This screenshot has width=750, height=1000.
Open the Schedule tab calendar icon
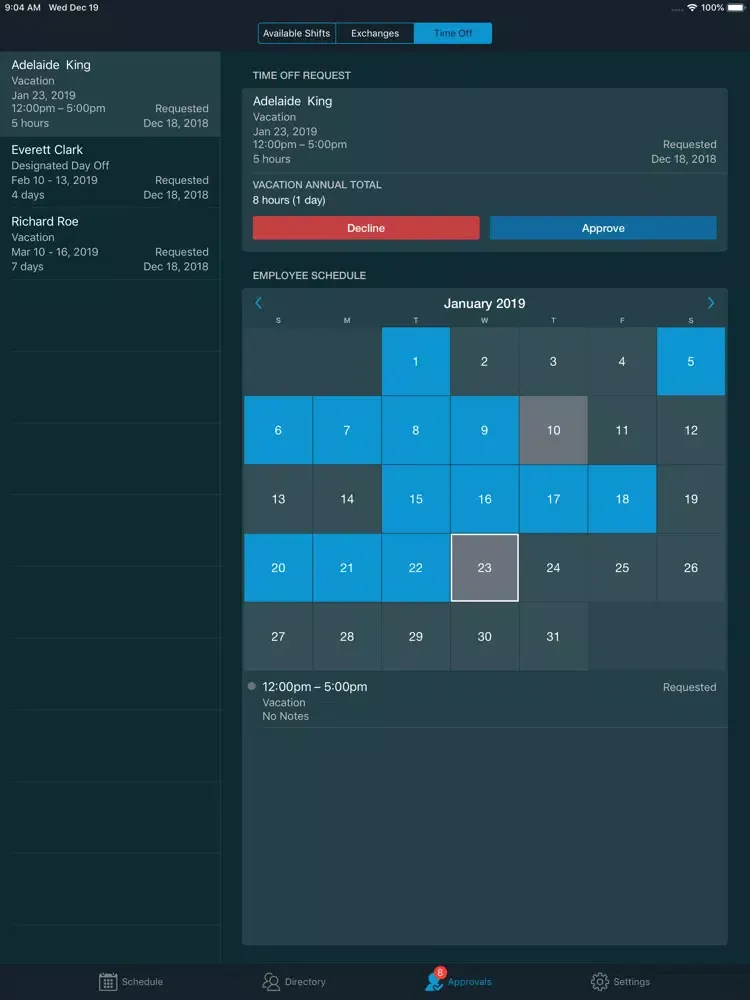(x=108, y=982)
